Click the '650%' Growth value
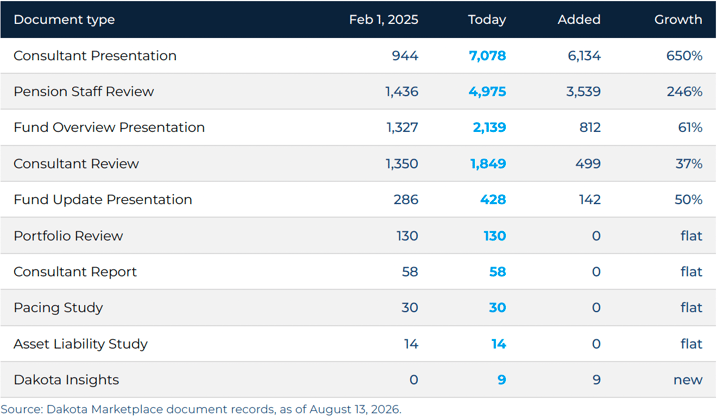The width and height of the screenshot is (717, 418). [x=684, y=56]
